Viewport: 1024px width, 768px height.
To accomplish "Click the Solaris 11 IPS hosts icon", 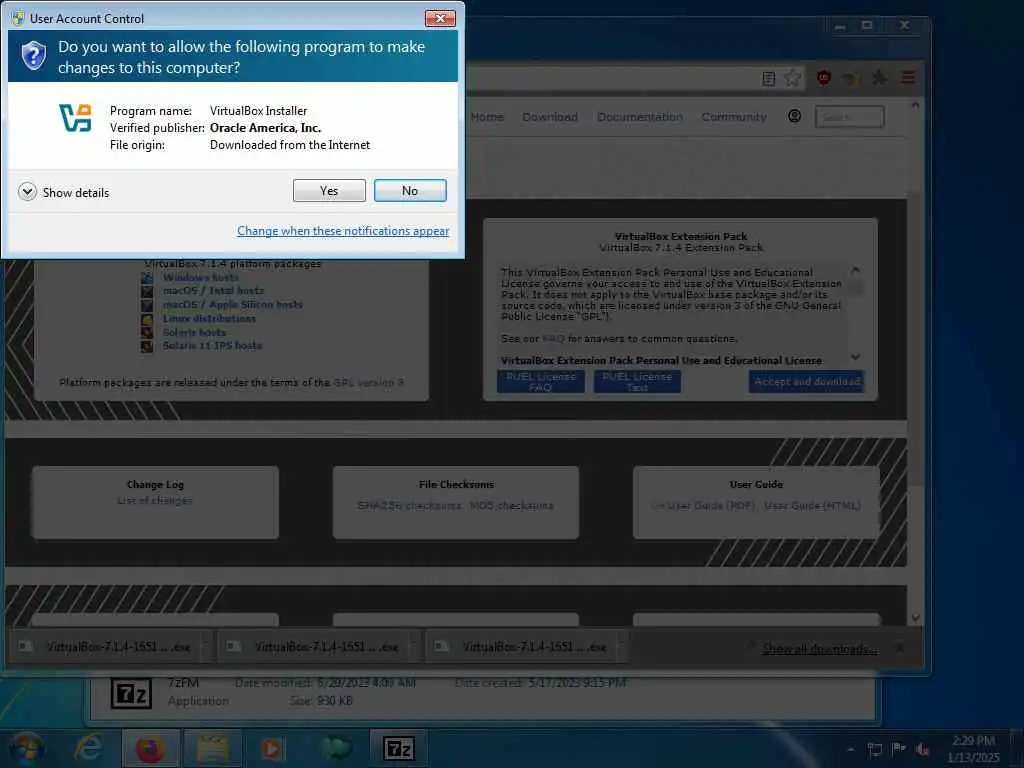I will [x=147, y=346].
